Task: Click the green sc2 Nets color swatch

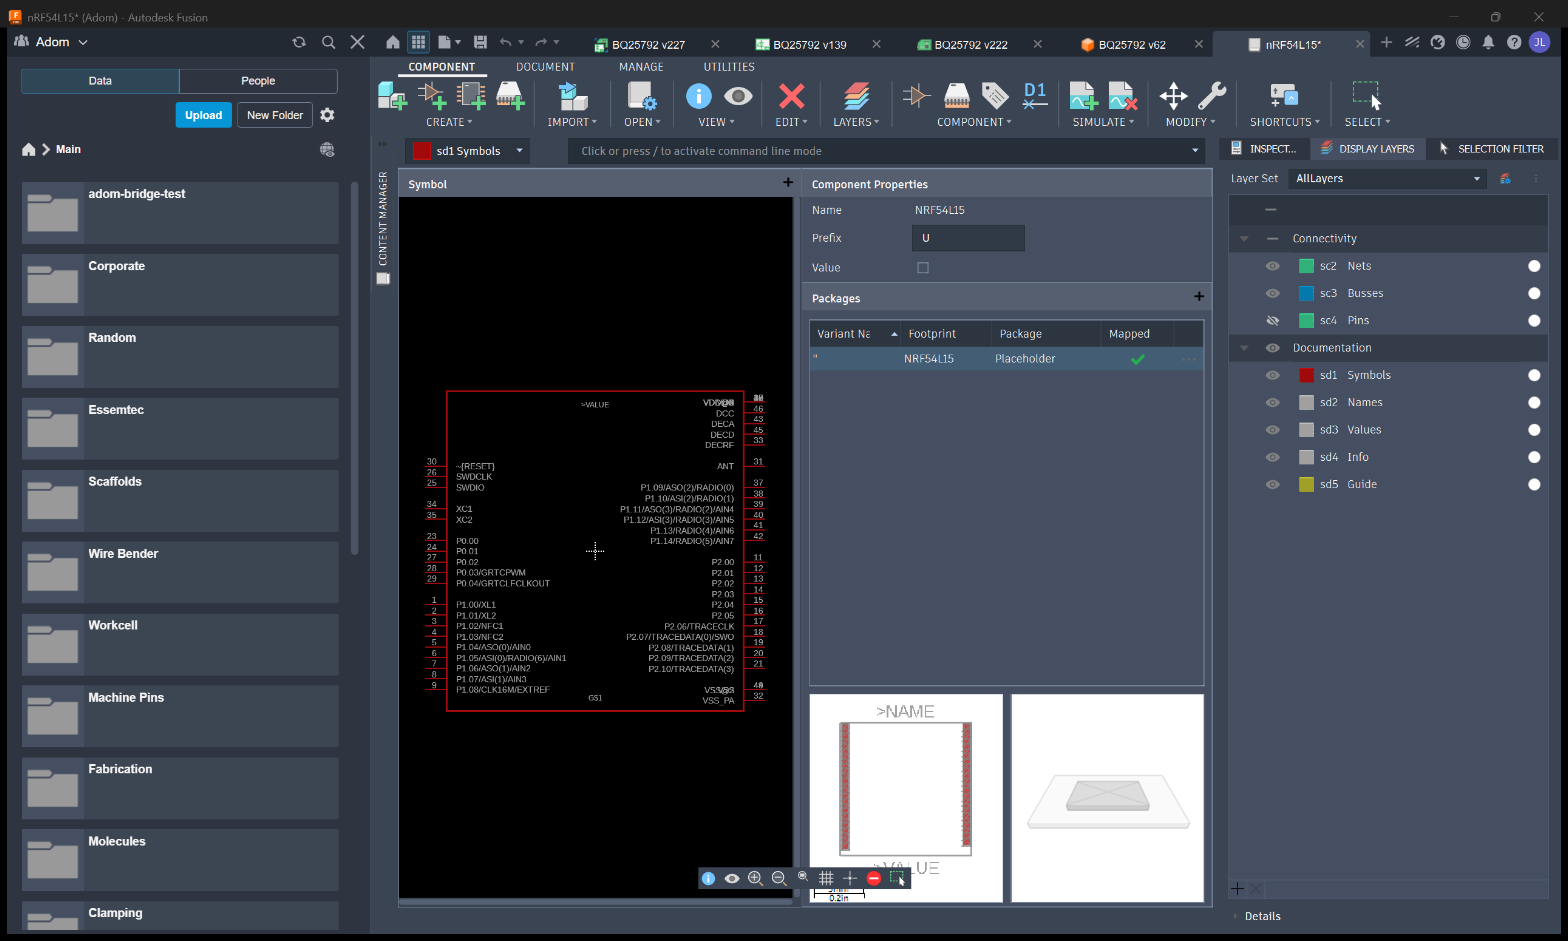Action: coord(1306,266)
